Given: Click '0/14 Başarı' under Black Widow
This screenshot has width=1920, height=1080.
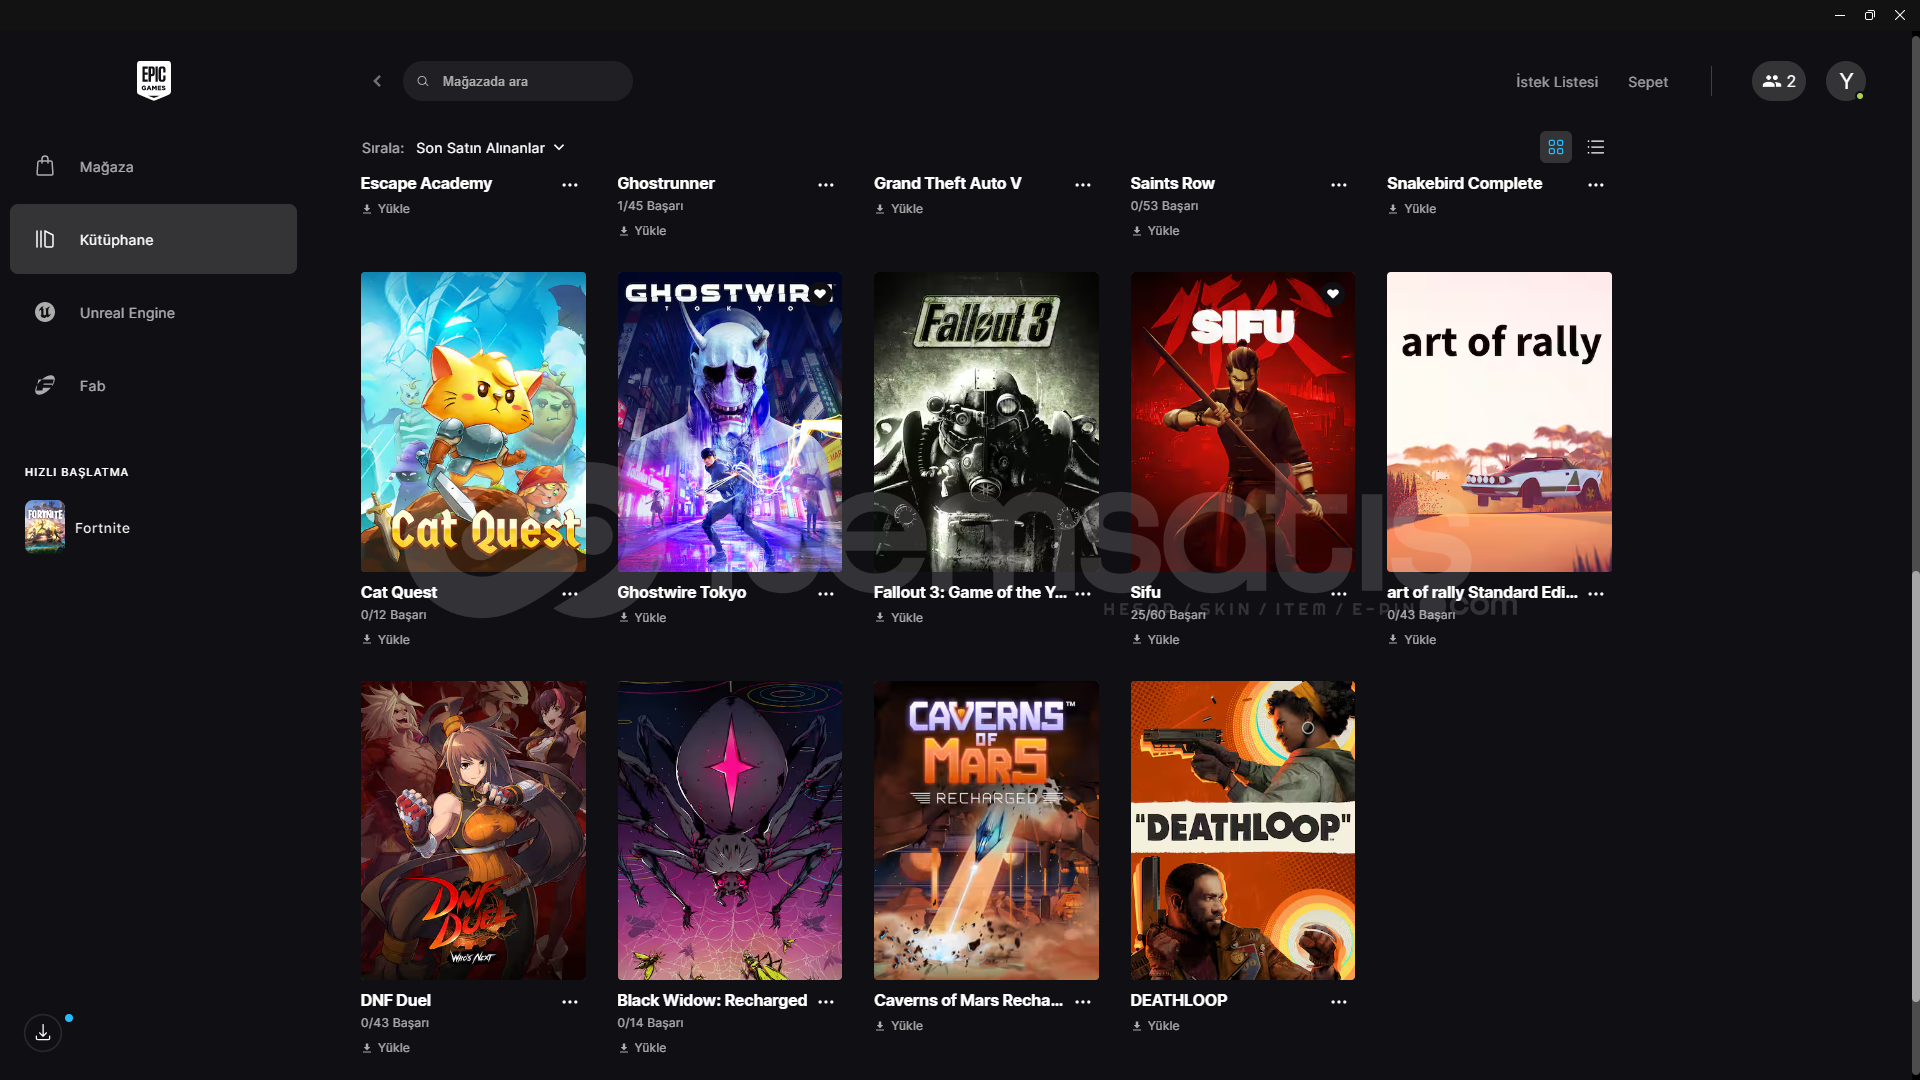Looking at the screenshot, I should click(650, 1023).
